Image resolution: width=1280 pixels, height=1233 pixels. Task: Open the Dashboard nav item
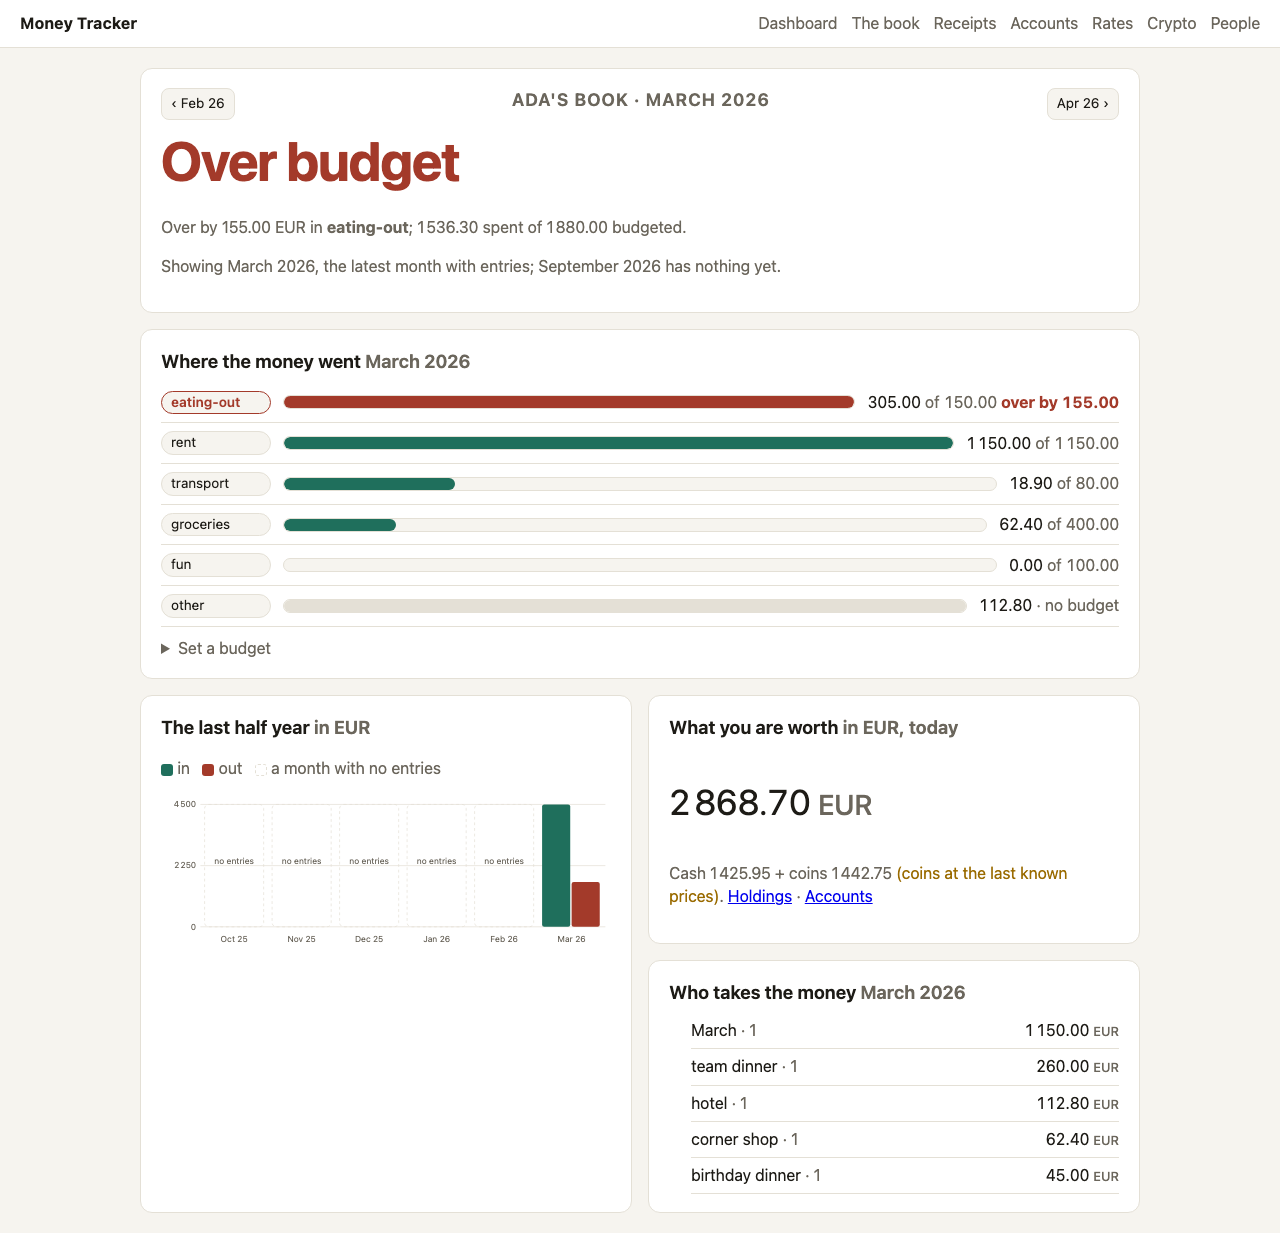point(797,23)
